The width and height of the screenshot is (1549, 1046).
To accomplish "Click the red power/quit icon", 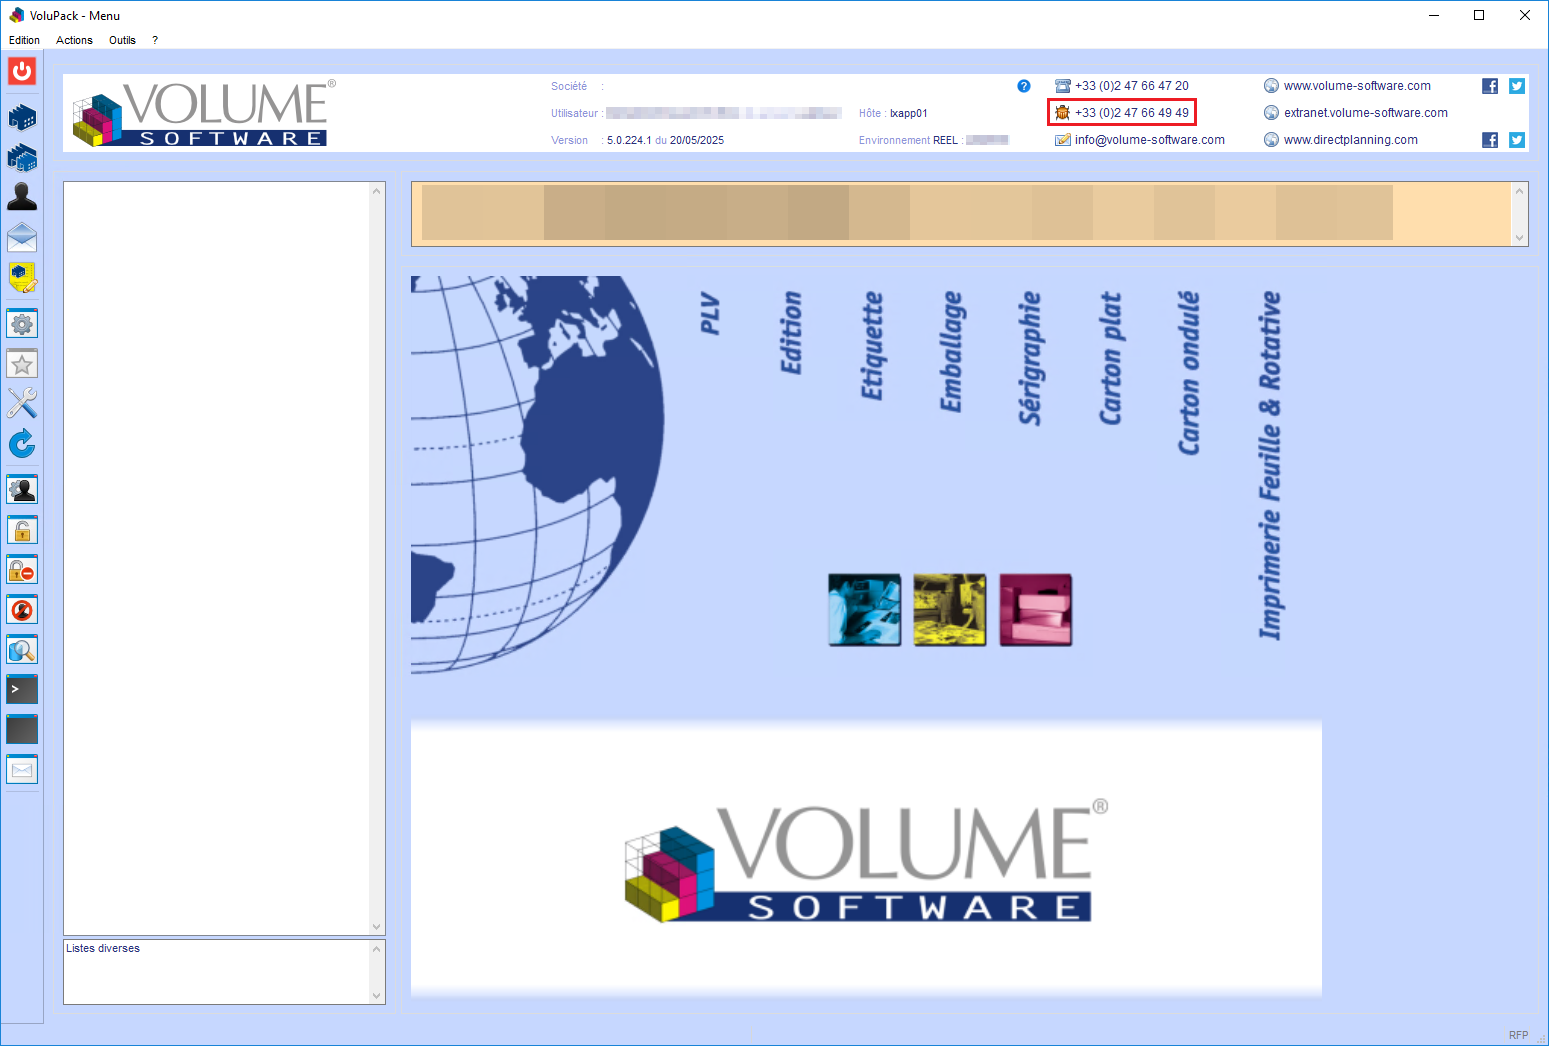I will pyautogui.click(x=22, y=71).
